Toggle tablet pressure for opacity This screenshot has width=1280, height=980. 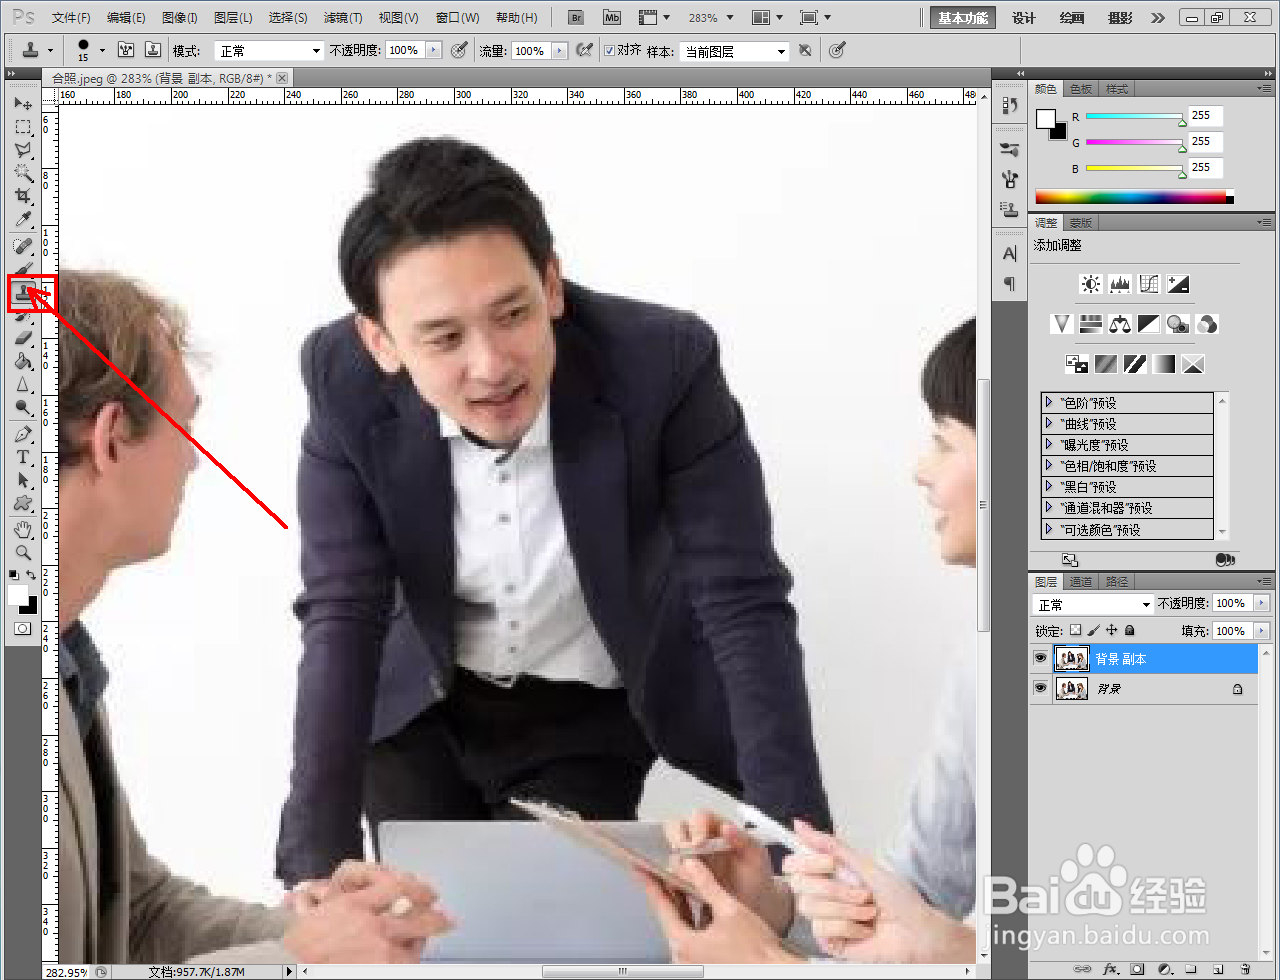coord(459,50)
